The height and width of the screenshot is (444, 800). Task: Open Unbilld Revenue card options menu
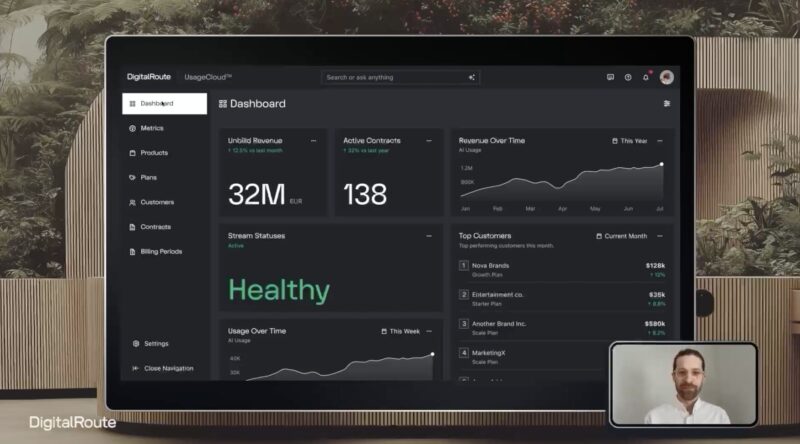pos(313,141)
